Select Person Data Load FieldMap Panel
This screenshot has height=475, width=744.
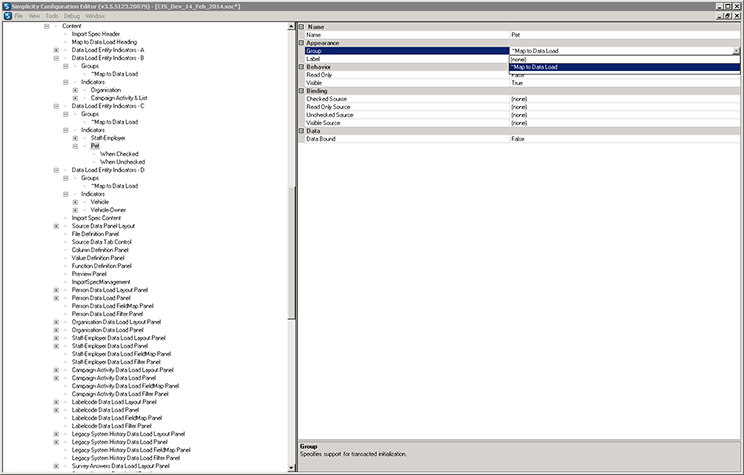(x=112, y=306)
